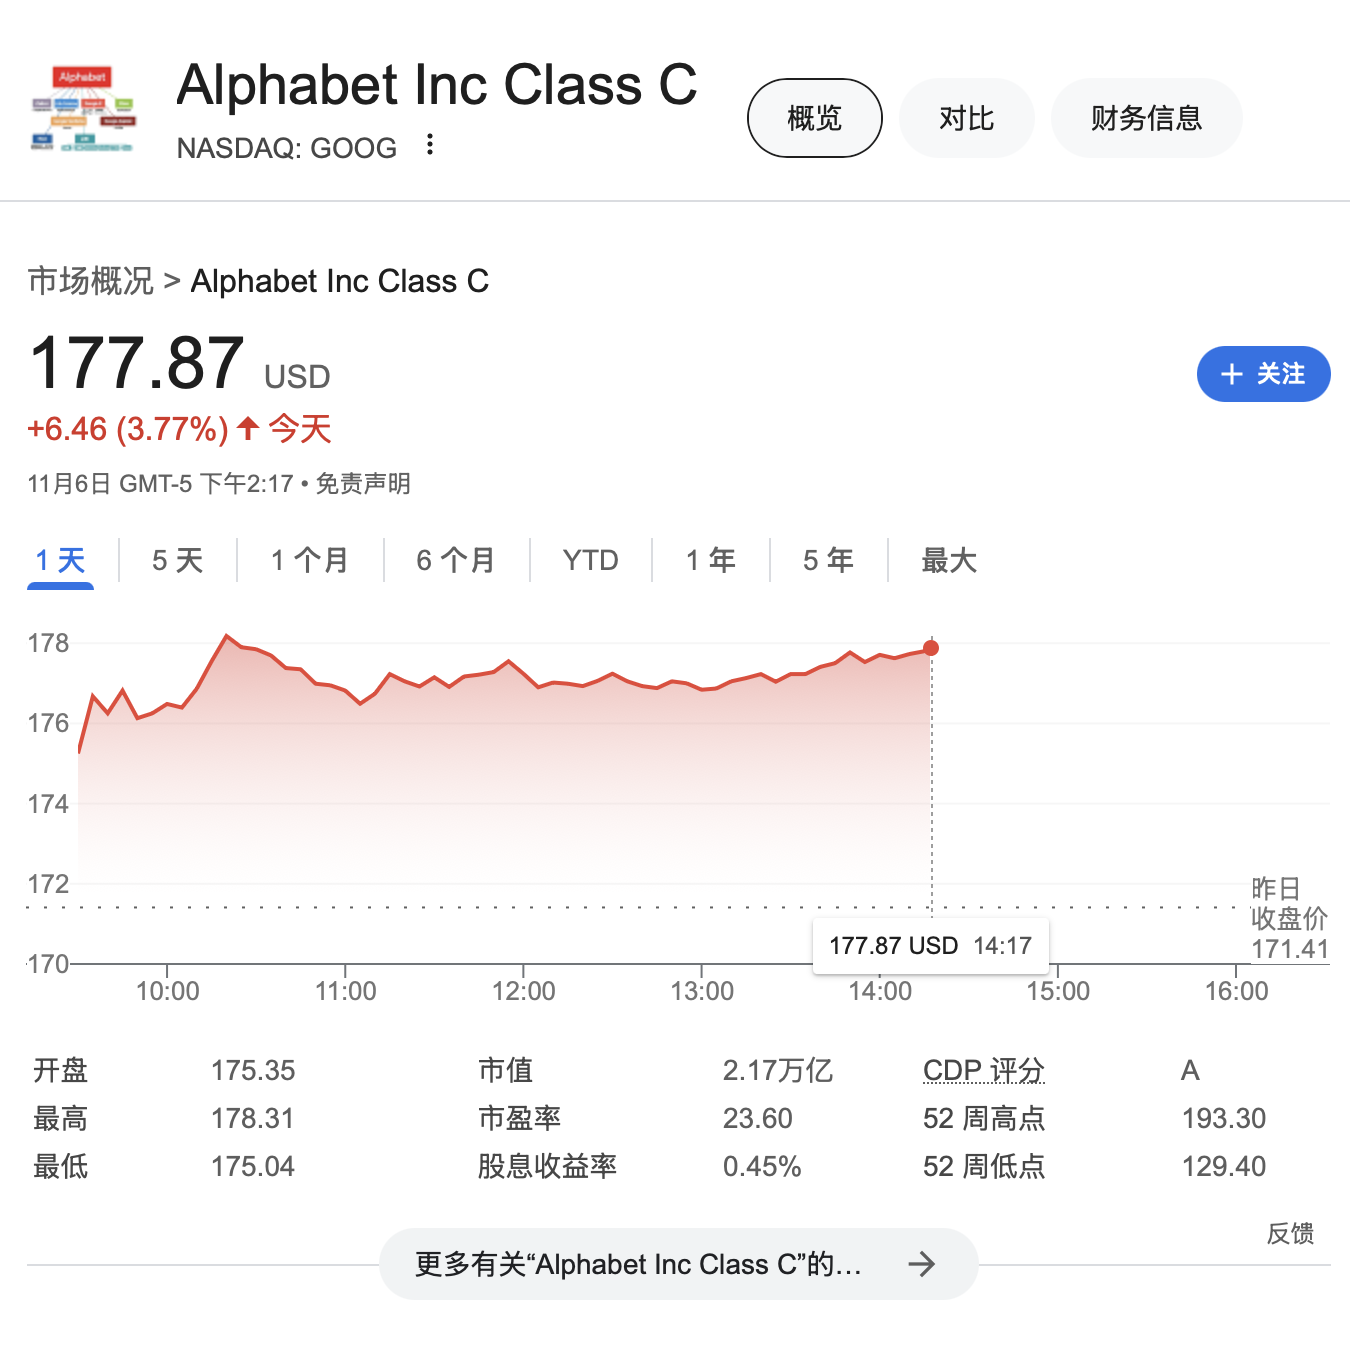Switch to the YTD chart range
Image resolution: width=1350 pixels, height=1360 pixels.
[590, 560]
